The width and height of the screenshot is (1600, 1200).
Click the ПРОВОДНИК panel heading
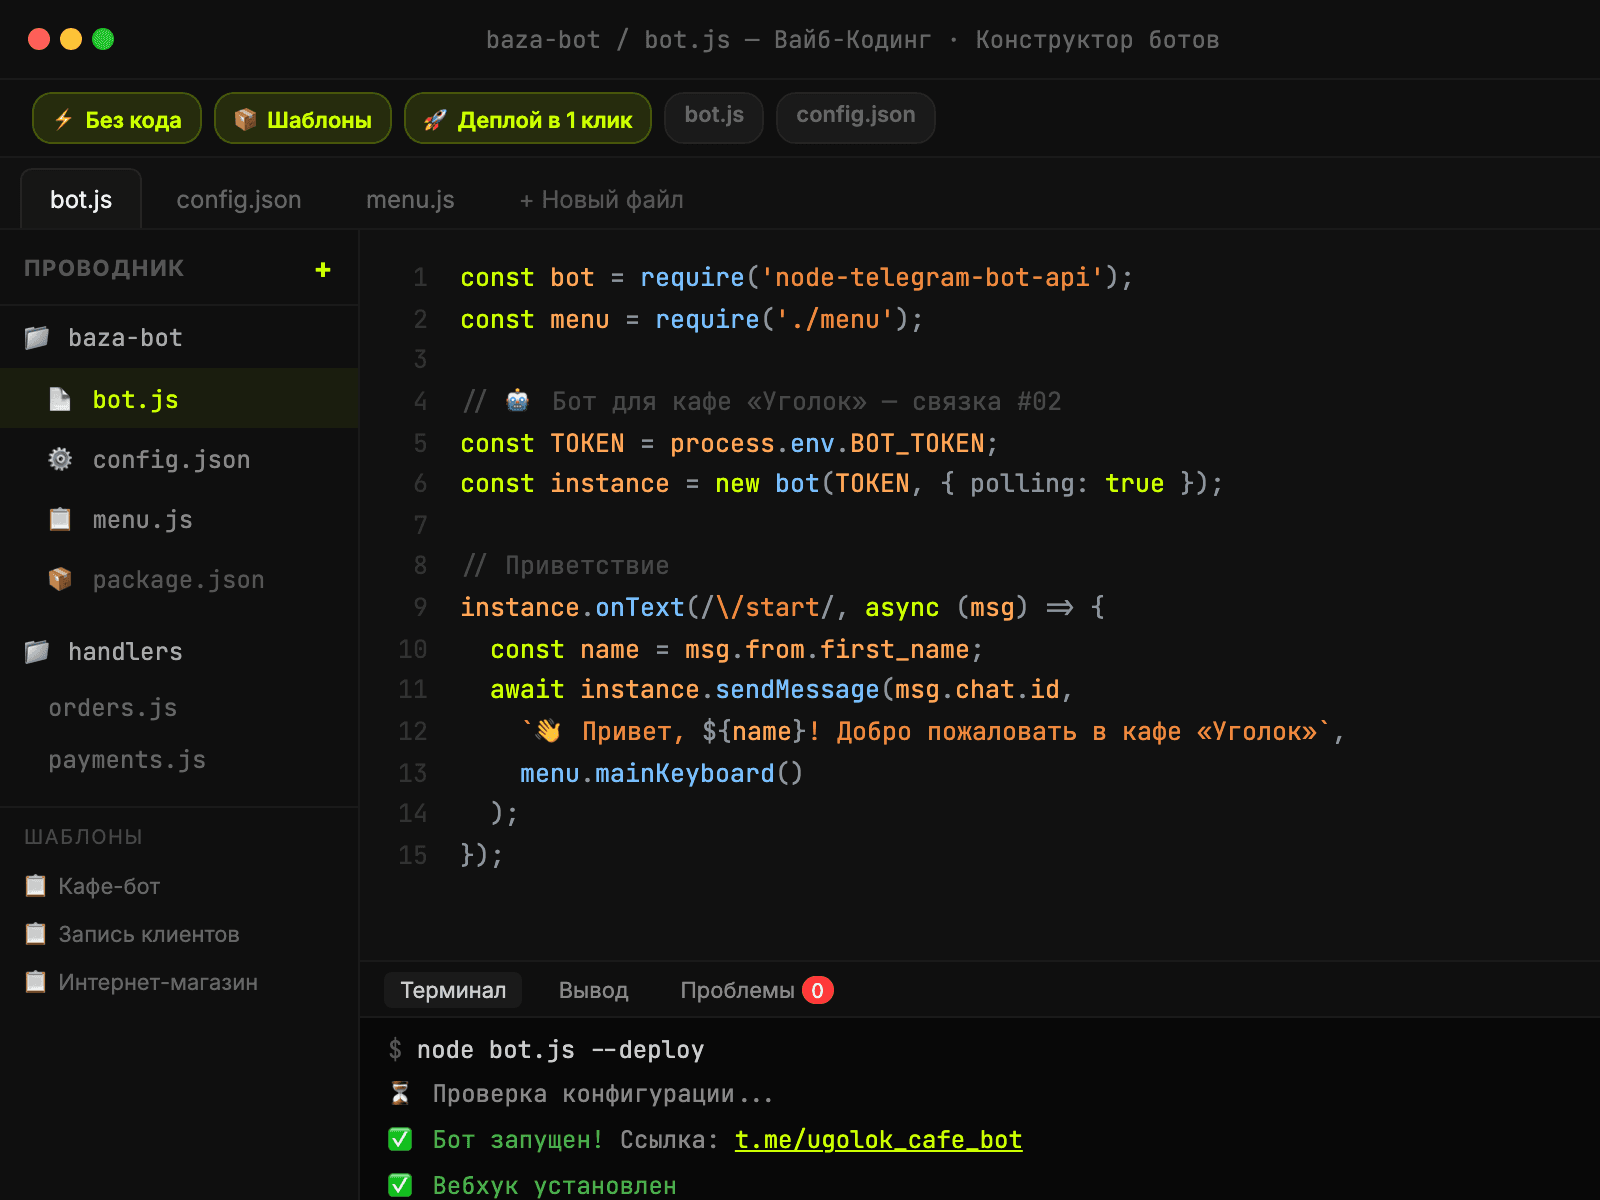(104, 268)
